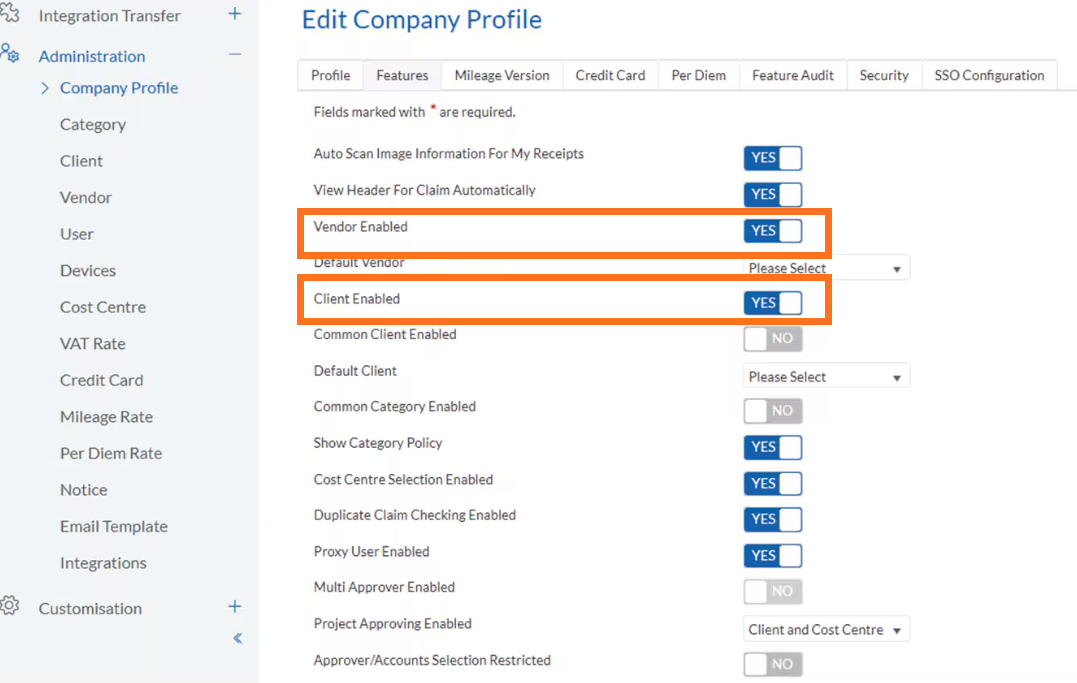Open Notice in the sidebar
Viewport: 1077px width, 683px height.
coord(84,490)
